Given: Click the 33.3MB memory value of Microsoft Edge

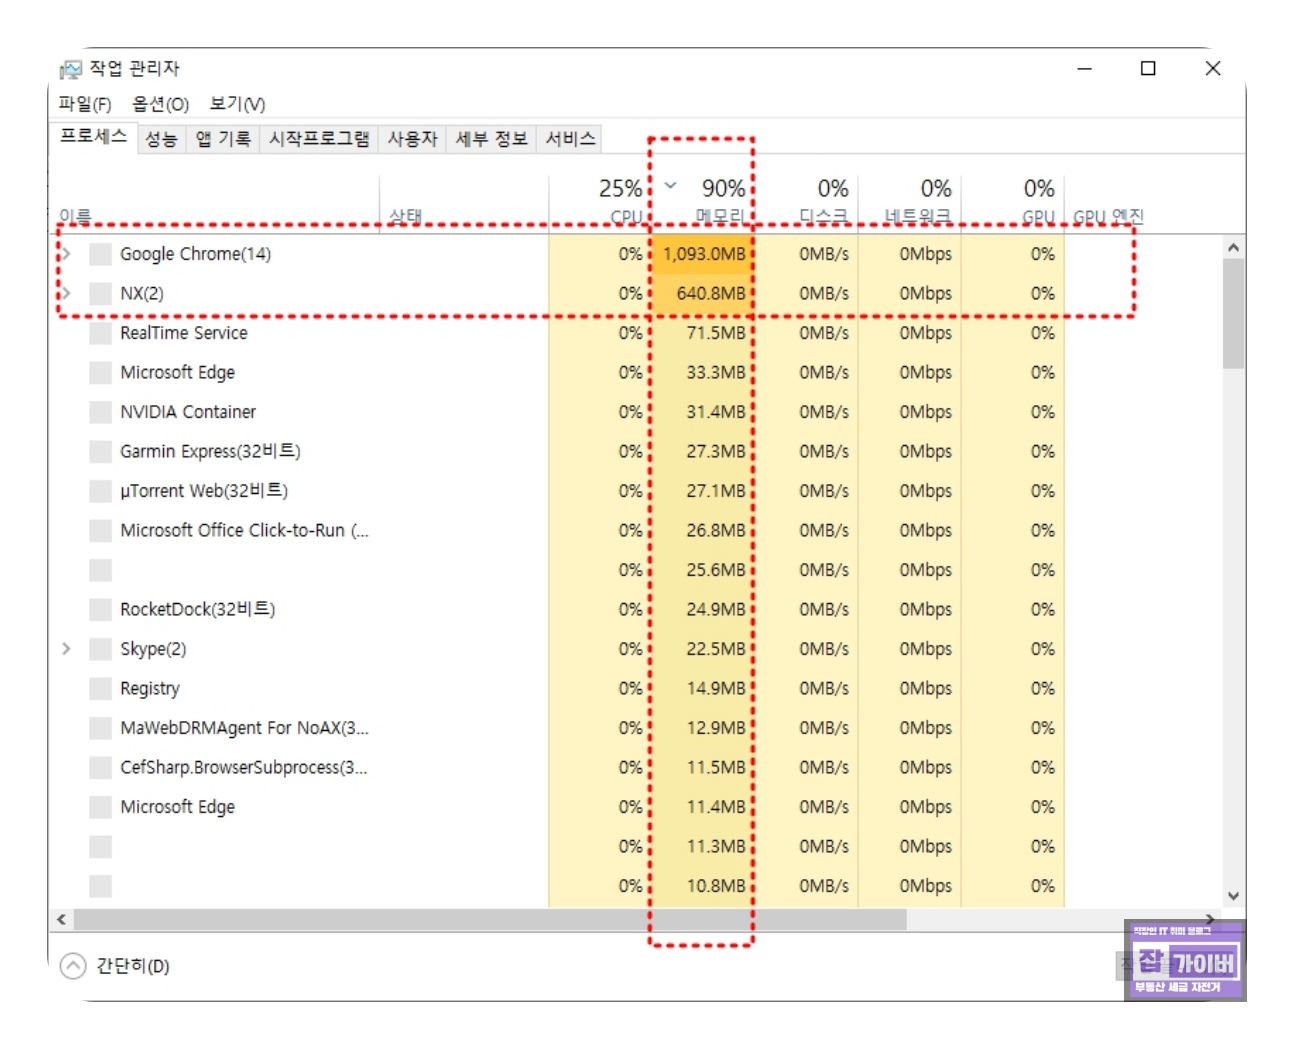Looking at the screenshot, I should point(715,372).
